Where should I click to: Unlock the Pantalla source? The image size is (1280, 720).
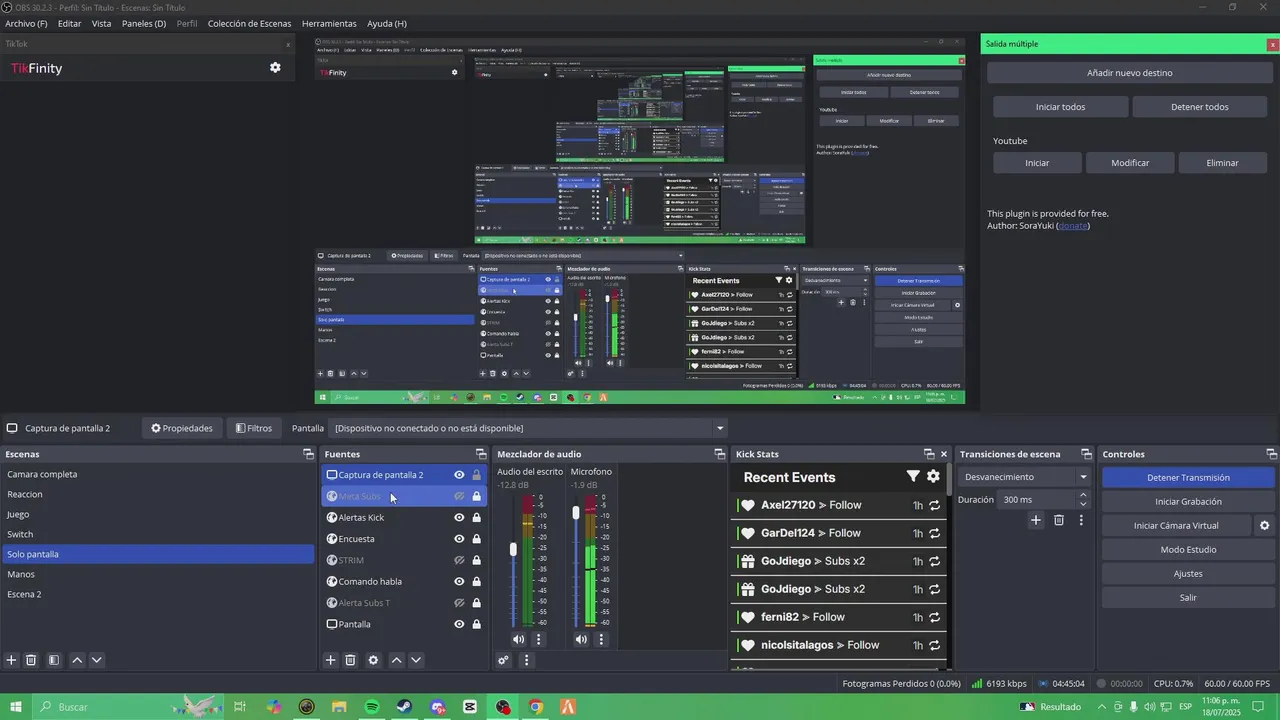pos(476,624)
